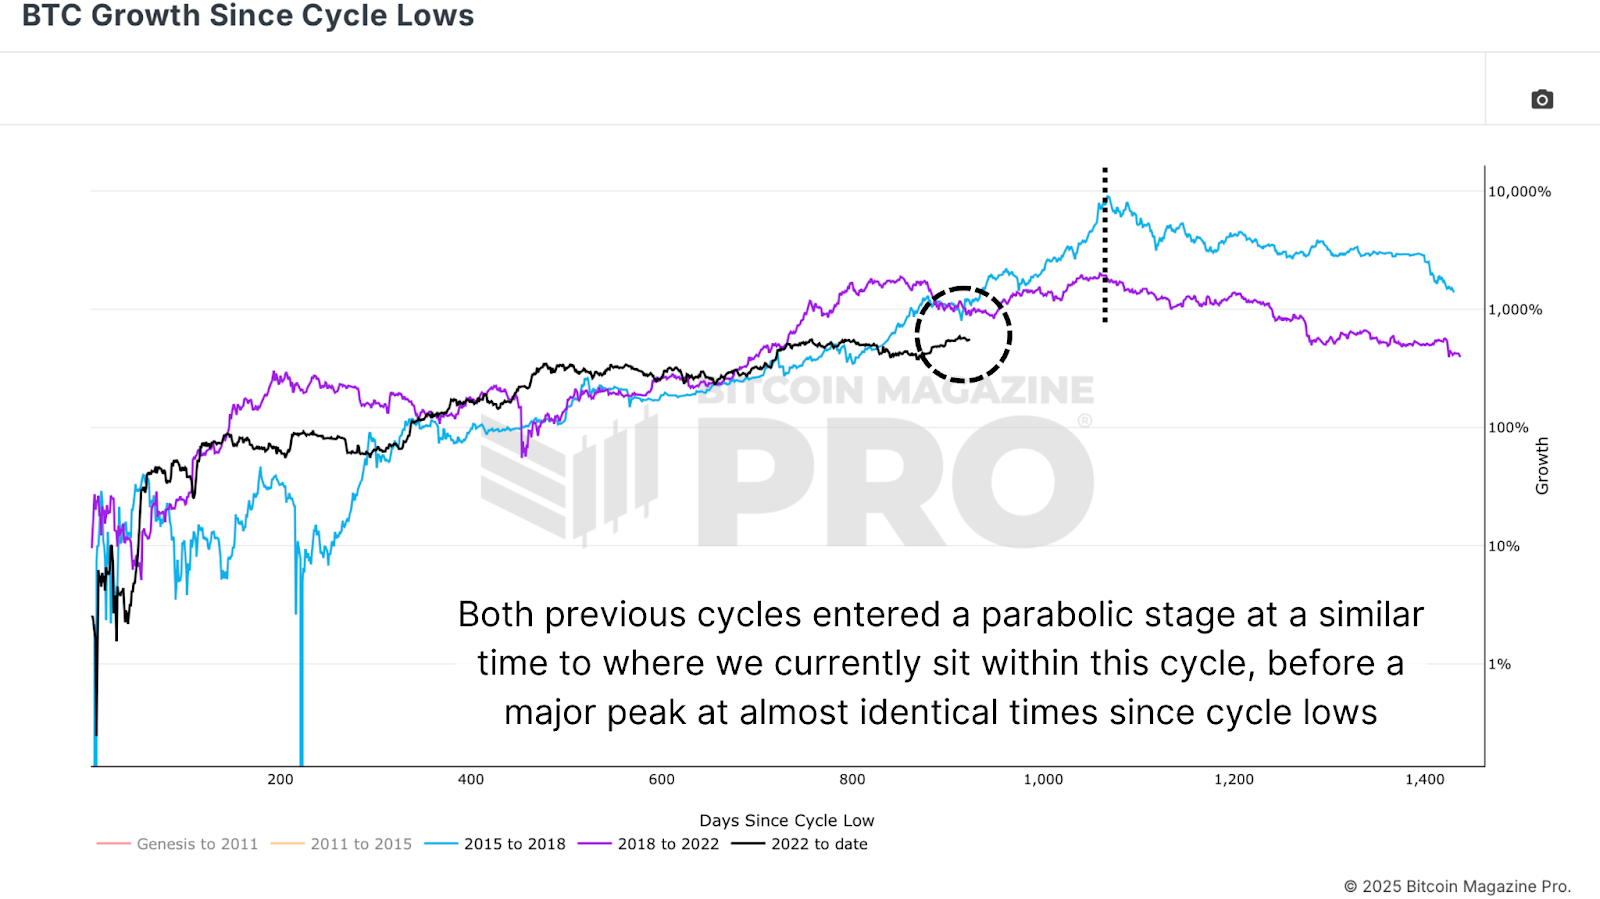
Task: Hide the 2015 to 2018 series label
Action: point(514,844)
